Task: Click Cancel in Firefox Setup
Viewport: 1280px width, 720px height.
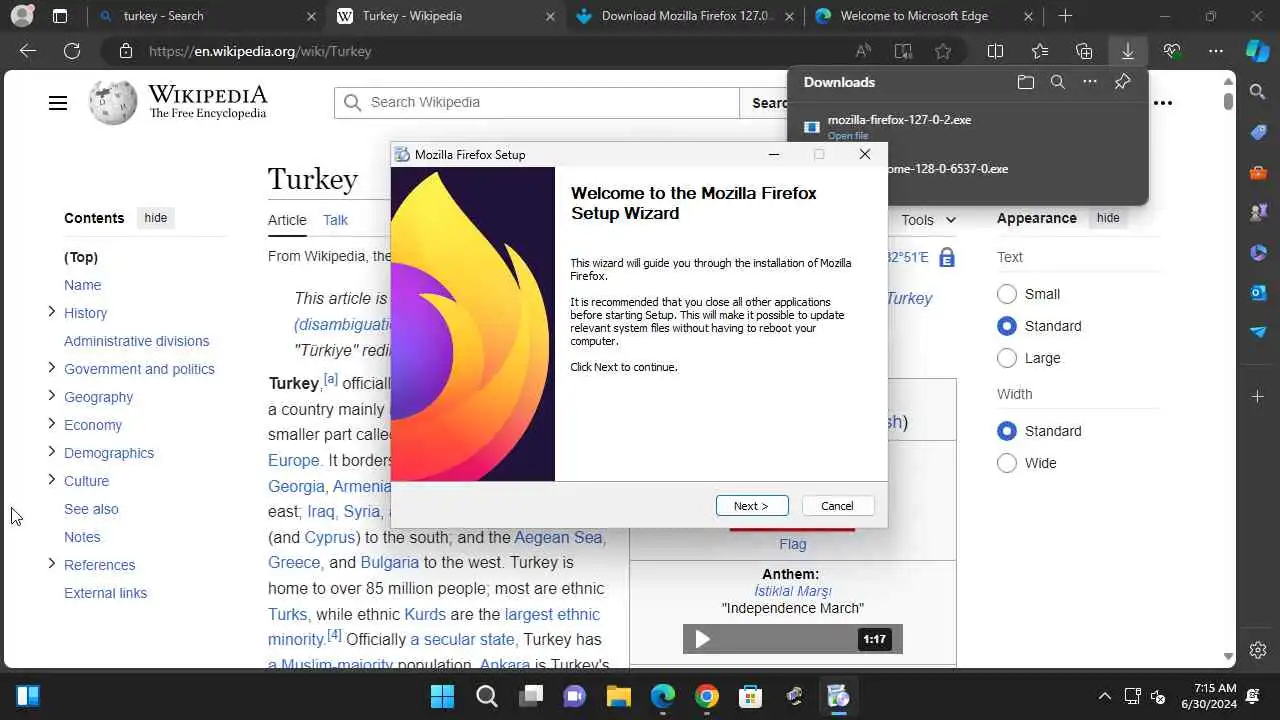Action: [838, 506]
